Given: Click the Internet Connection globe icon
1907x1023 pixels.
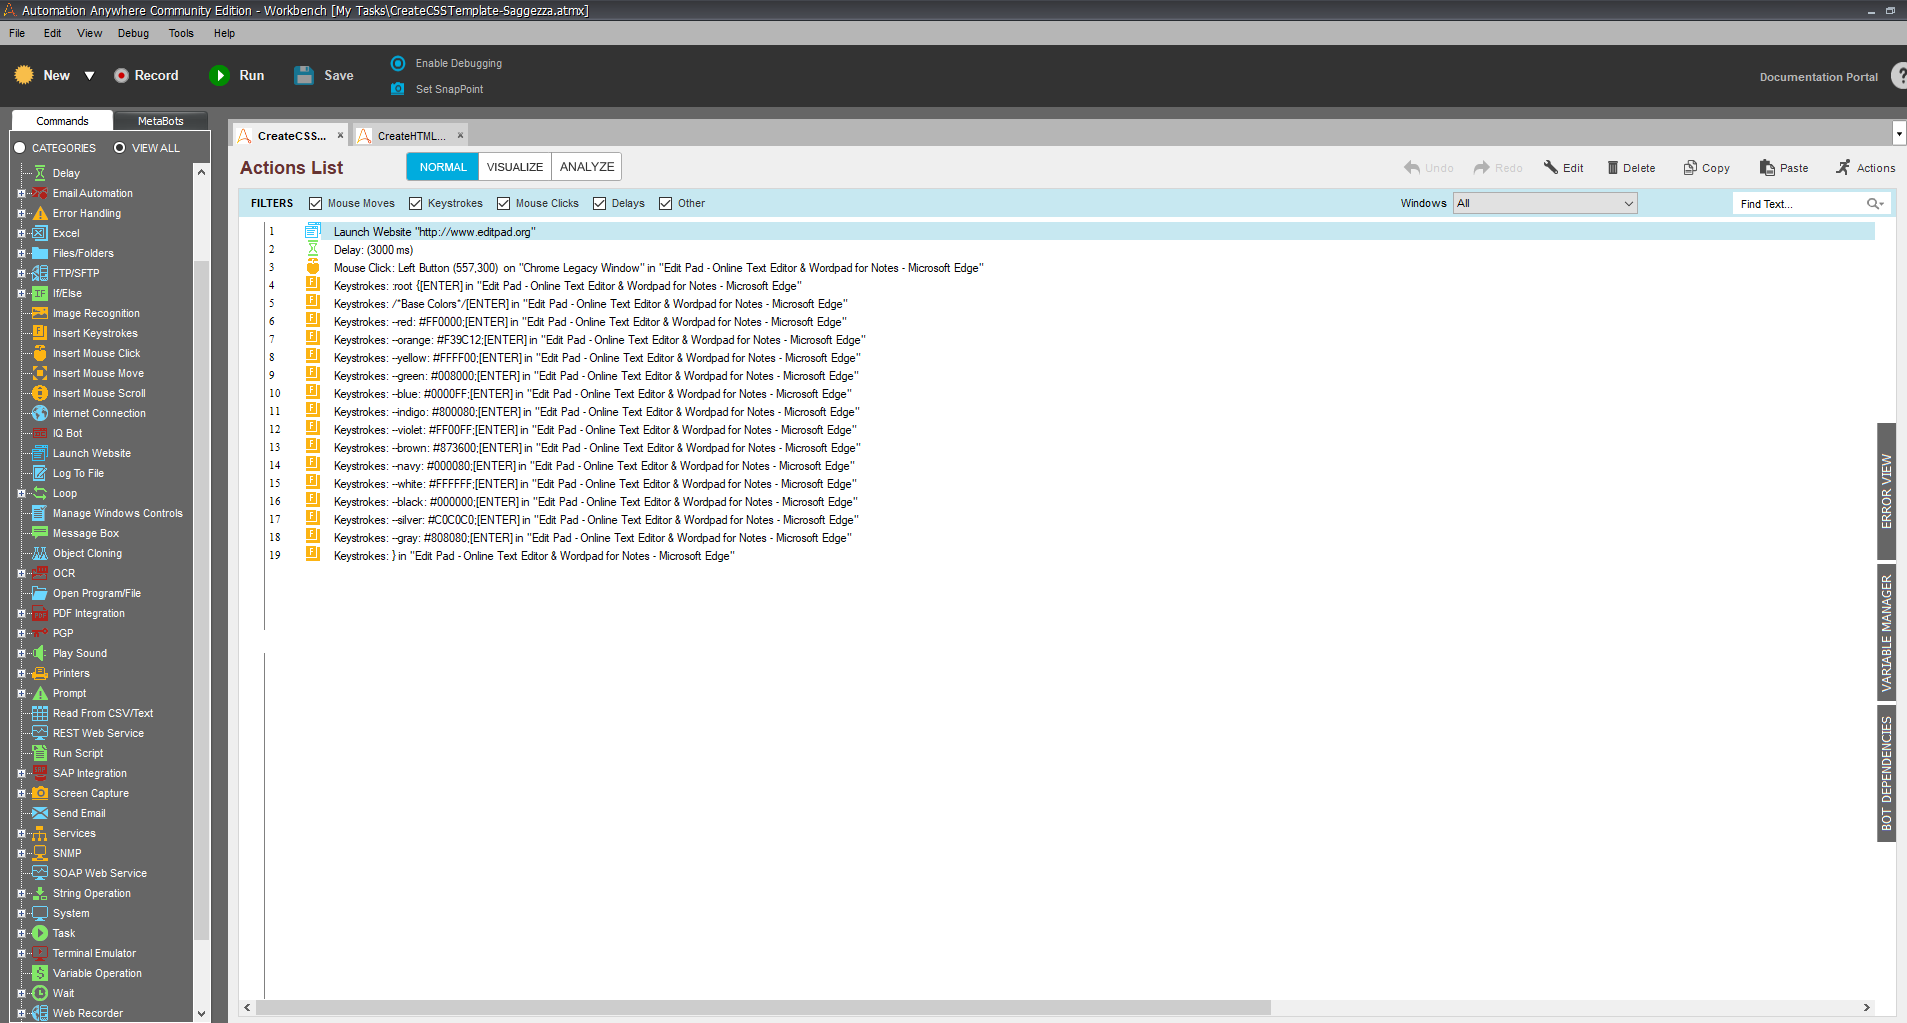Looking at the screenshot, I should tap(40, 413).
